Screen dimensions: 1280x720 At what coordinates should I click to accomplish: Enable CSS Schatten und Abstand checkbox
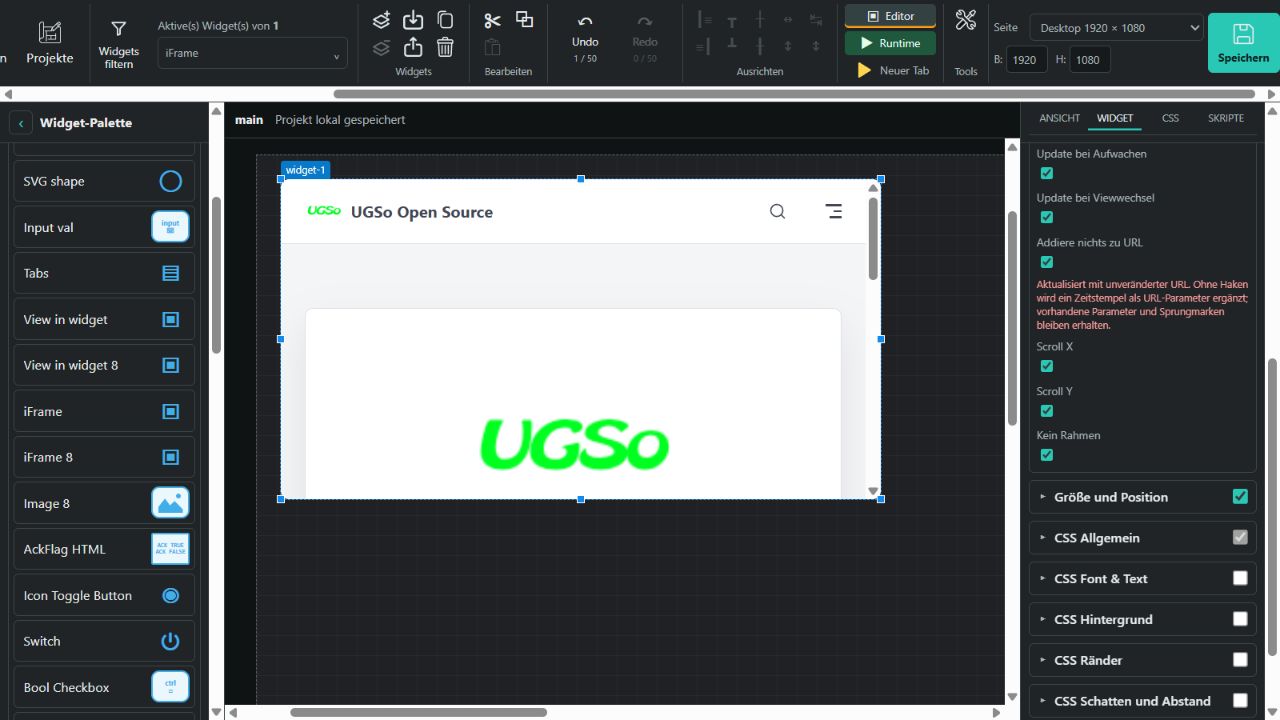click(1240, 701)
